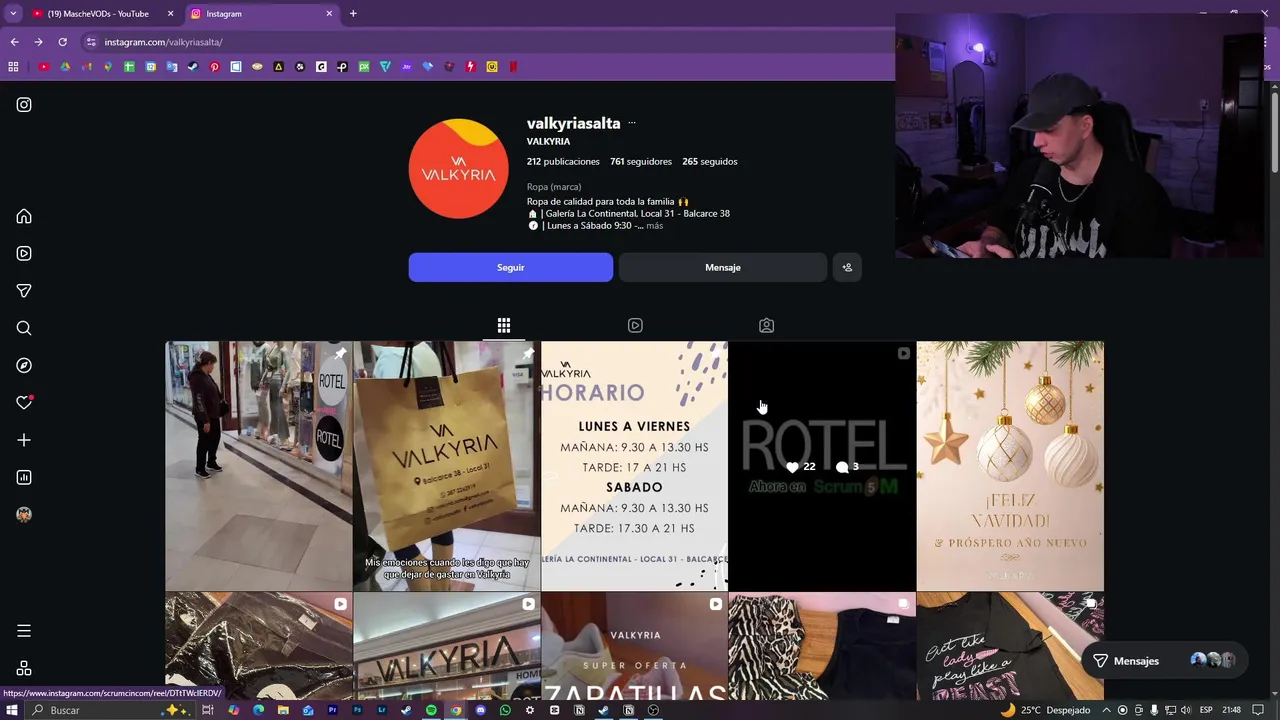Open the YouTube bookmark
Image resolution: width=1280 pixels, height=720 pixels.
(x=43, y=67)
